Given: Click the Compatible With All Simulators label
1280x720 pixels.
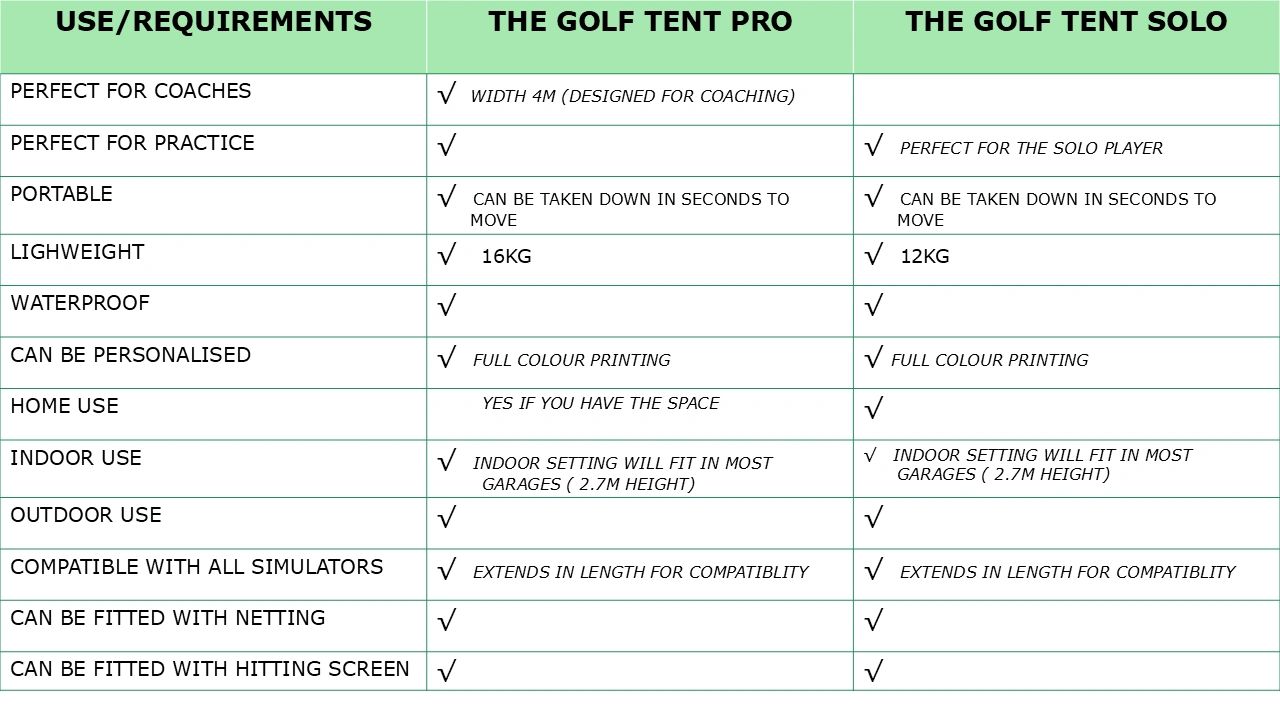Looking at the screenshot, I should click(x=197, y=567).
